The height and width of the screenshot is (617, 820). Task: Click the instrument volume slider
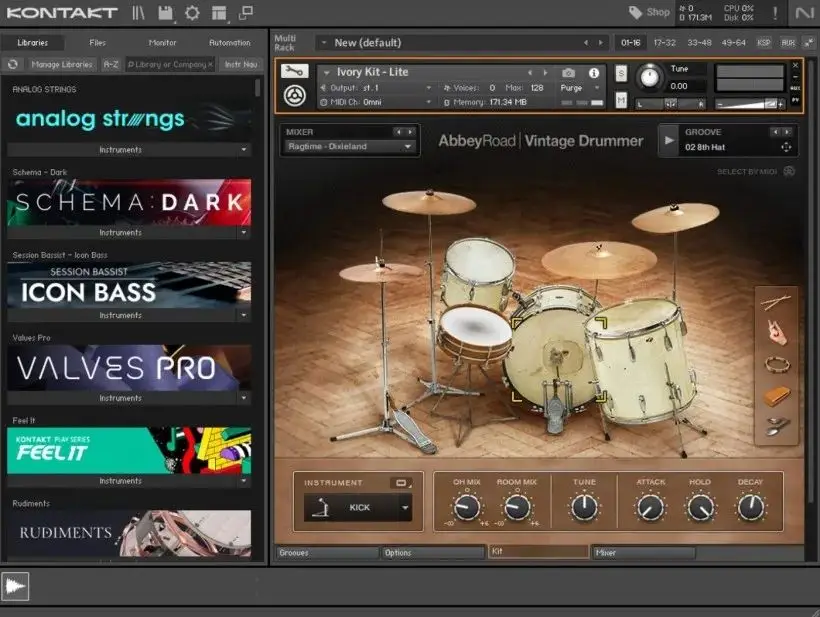(748, 105)
